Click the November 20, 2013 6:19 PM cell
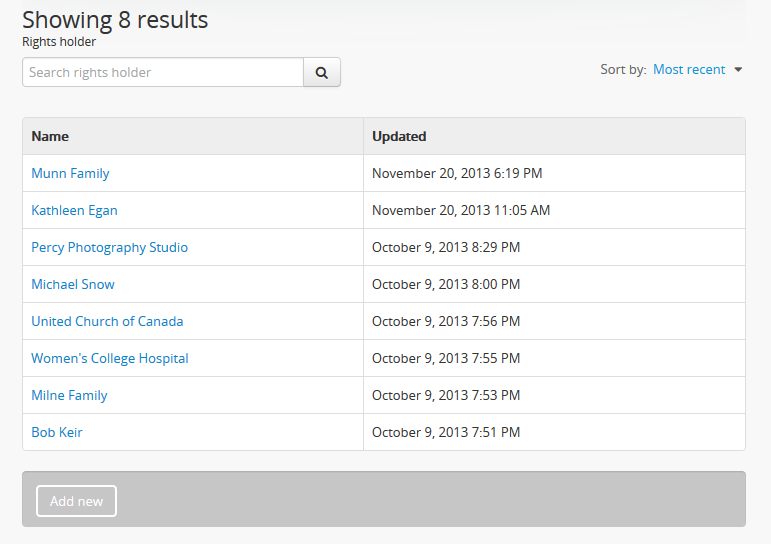The height and width of the screenshot is (544, 771). (x=457, y=173)
